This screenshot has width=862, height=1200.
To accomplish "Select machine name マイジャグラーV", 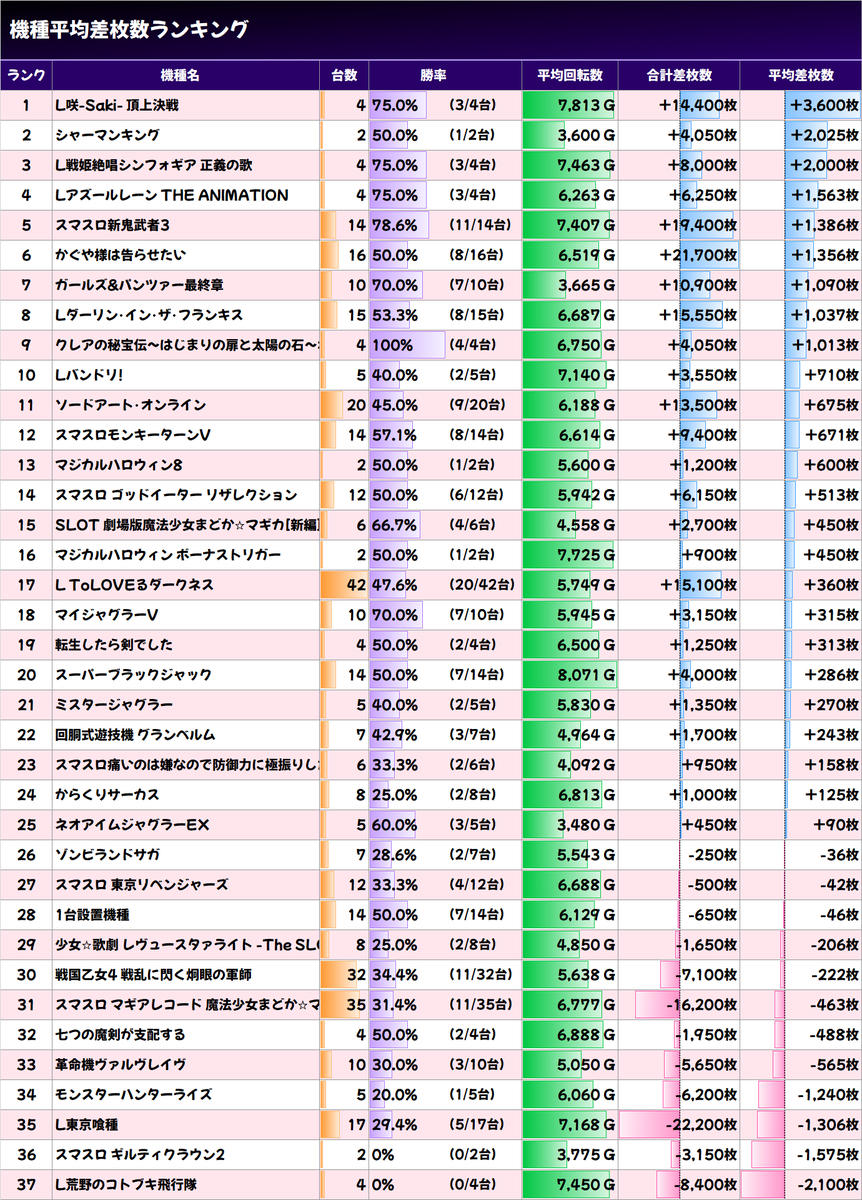I will [x=105, y=615].
